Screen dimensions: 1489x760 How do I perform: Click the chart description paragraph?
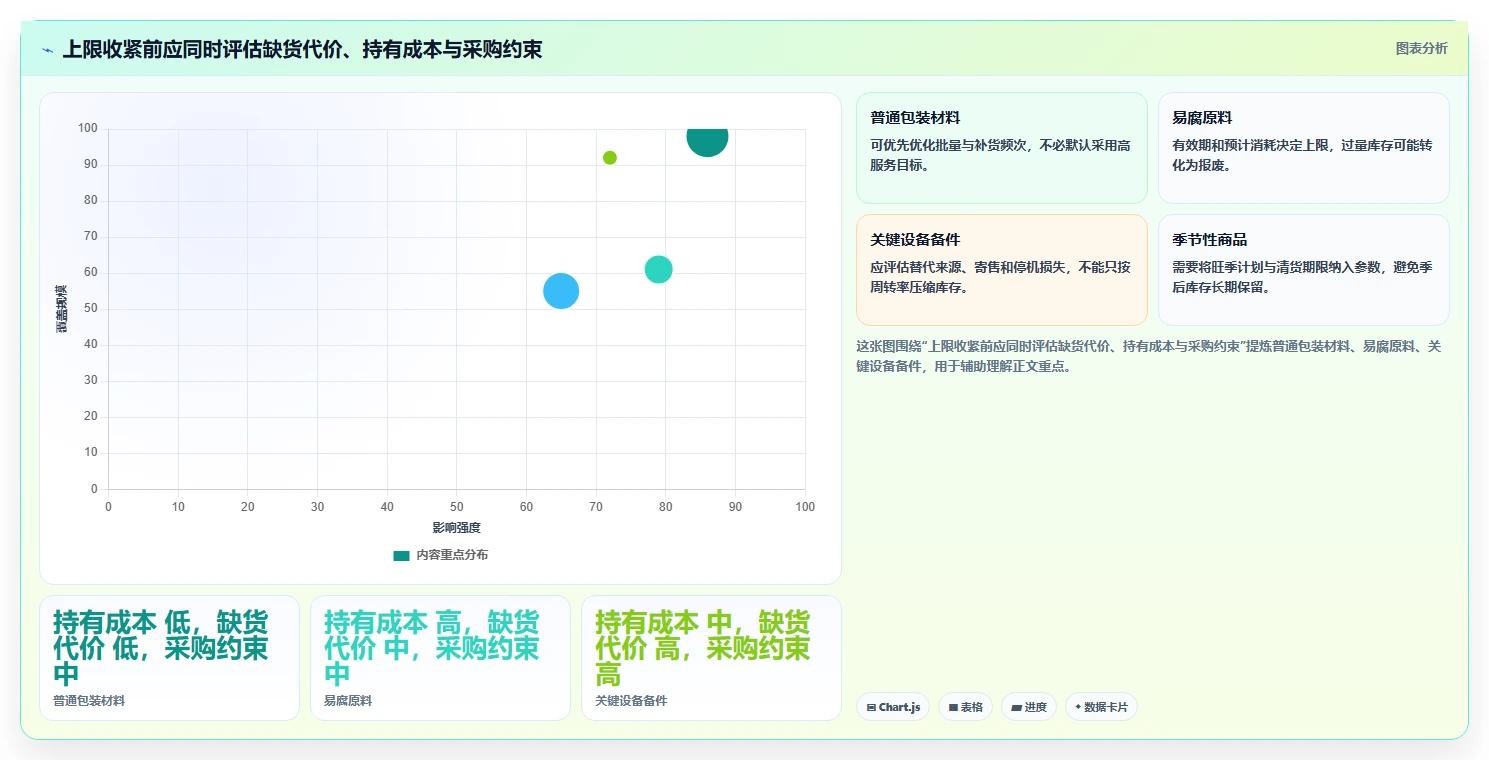coord(1149,356)
